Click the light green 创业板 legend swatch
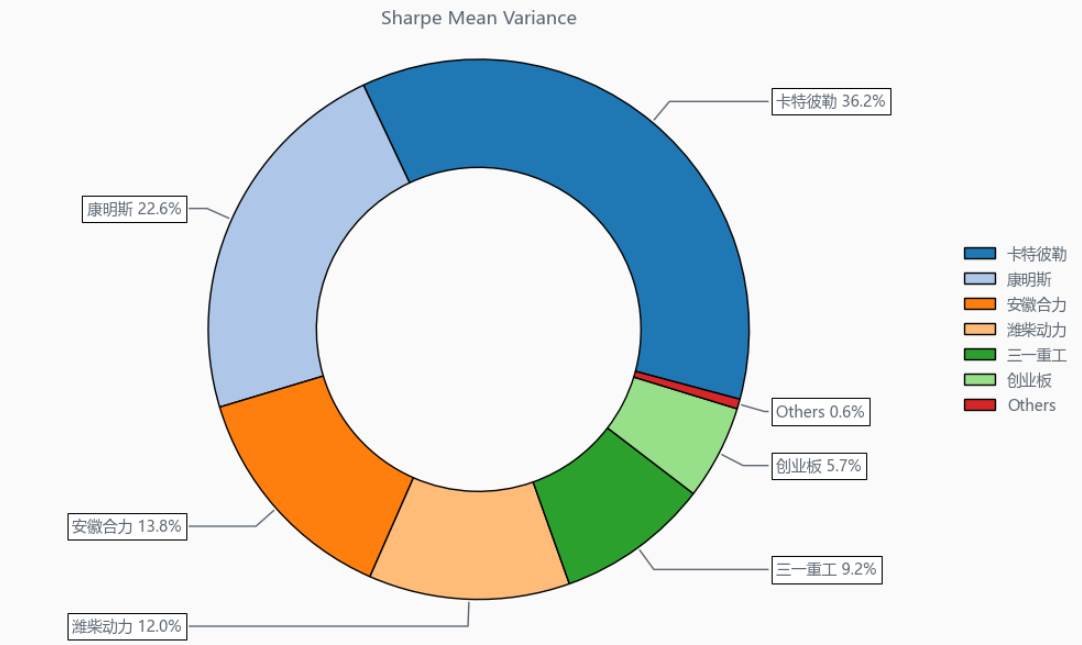The width and height of the screenshot is (1082, 645). 980,380
